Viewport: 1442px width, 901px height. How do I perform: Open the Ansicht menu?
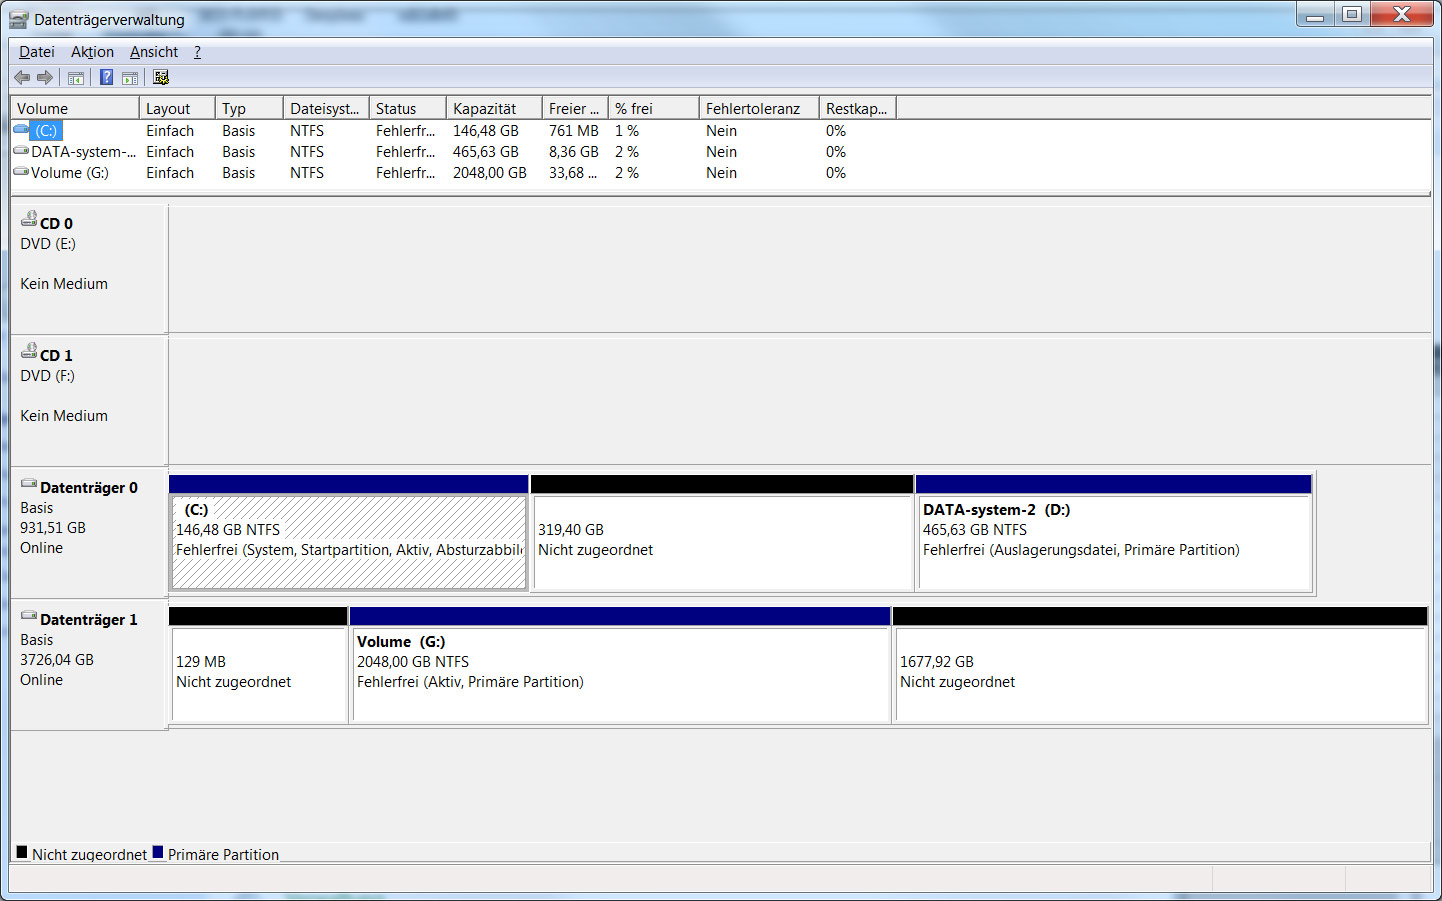[x=154, y=52]
